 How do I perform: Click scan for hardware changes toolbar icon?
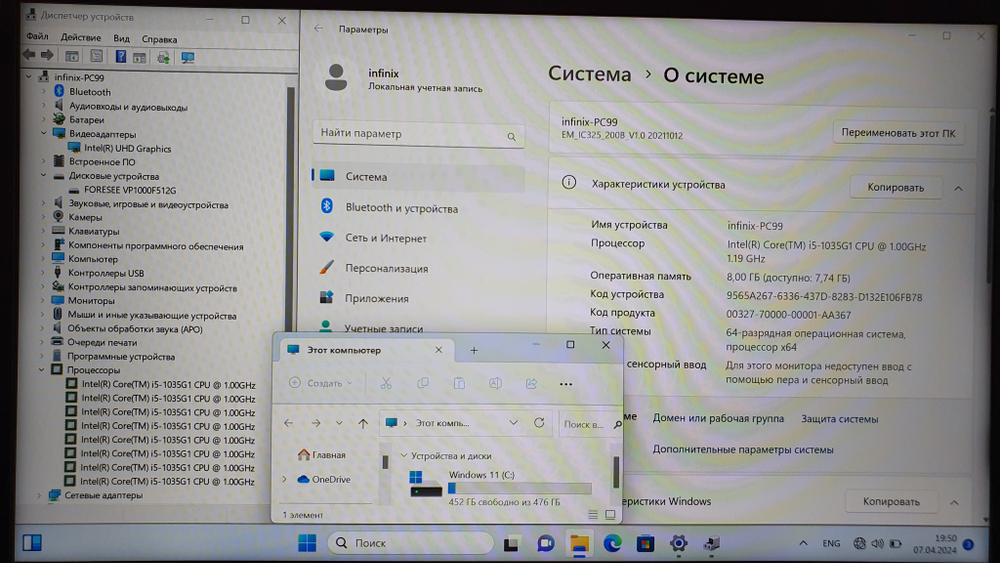187,56
